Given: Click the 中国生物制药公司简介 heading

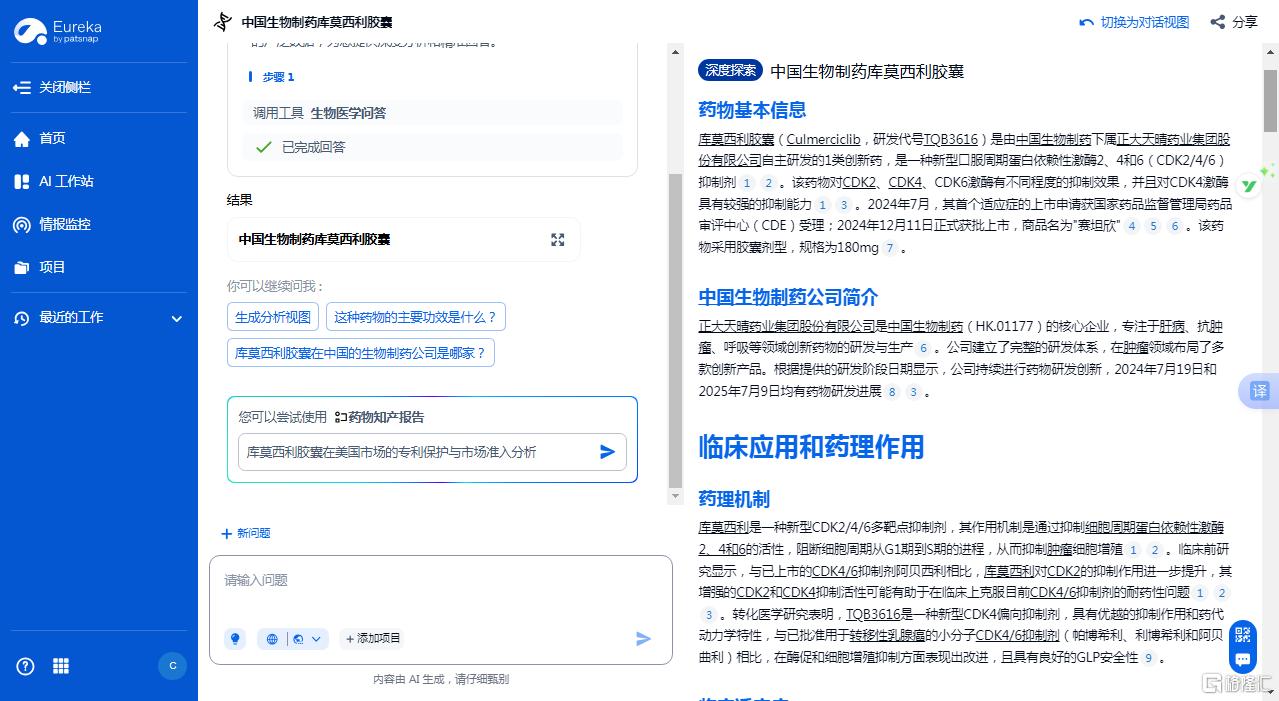Looking at the screenshot, I should [788, 297].
